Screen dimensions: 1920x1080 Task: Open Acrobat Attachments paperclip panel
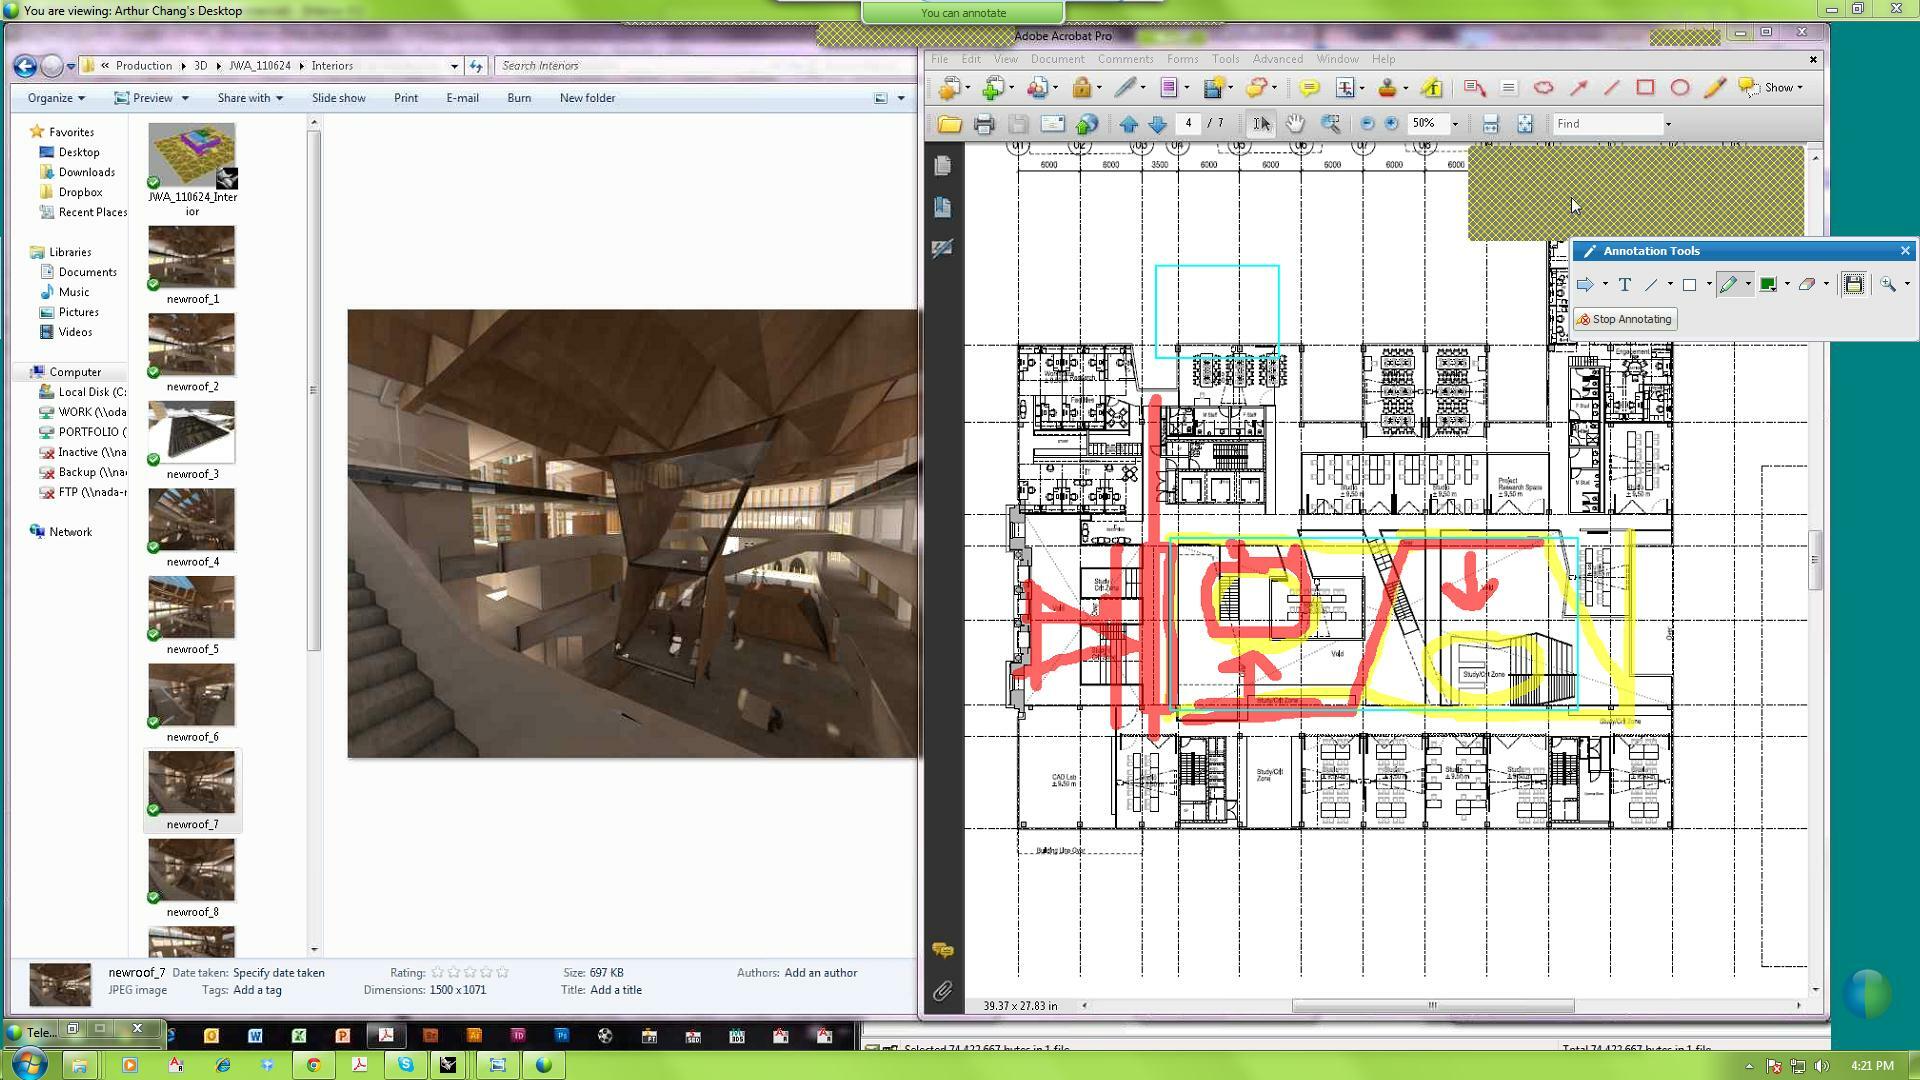pos(942,991)
